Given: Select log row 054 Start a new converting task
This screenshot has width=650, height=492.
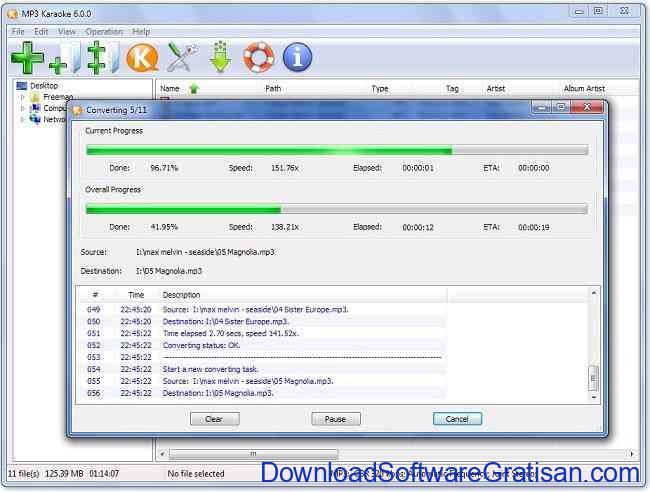Looking at the screenshot, I should coord(262,369).
